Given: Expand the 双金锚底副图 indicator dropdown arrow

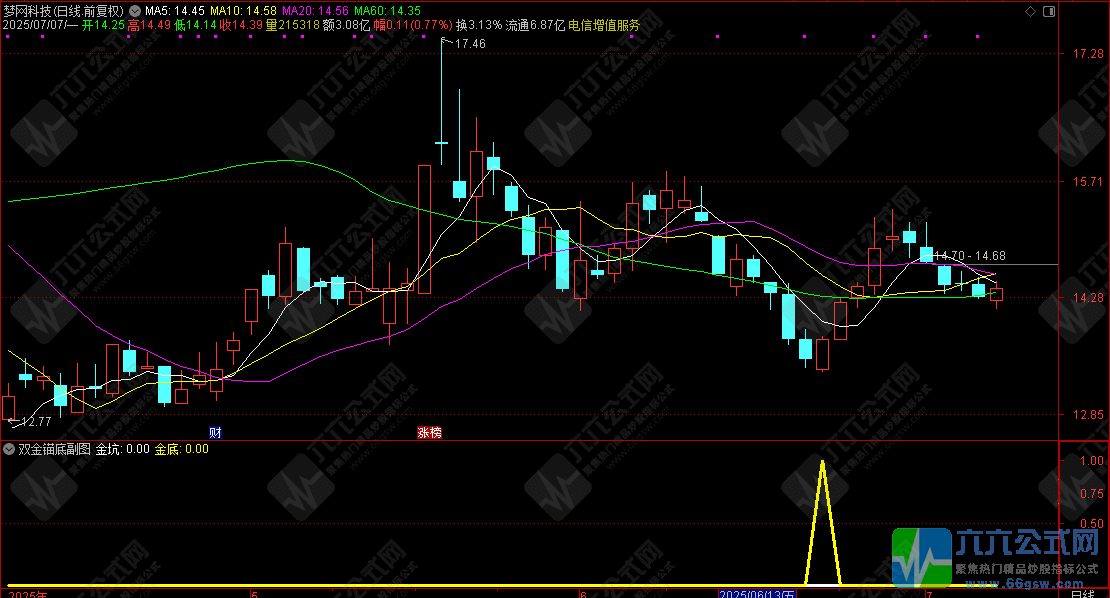Looking at the screenshot, I should (x=9, y=450).
